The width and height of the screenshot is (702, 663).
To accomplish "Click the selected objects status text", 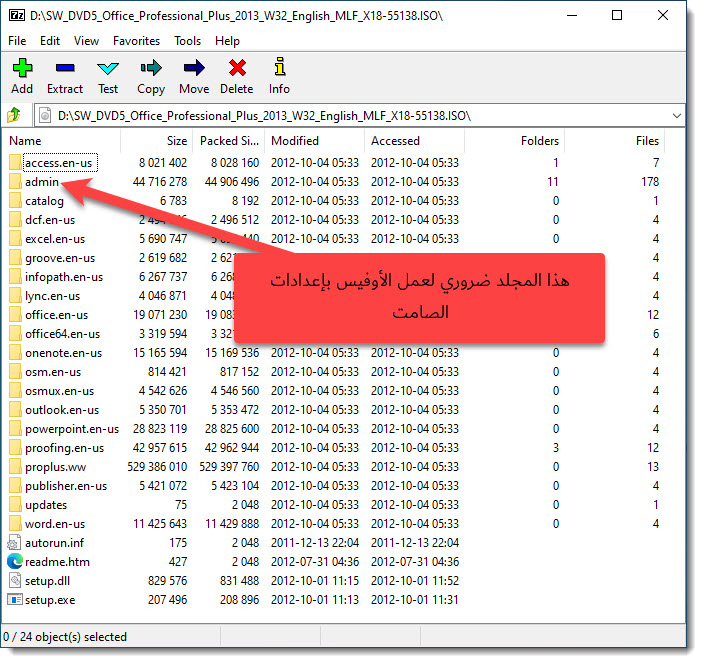I will click(x=65, y=637).
